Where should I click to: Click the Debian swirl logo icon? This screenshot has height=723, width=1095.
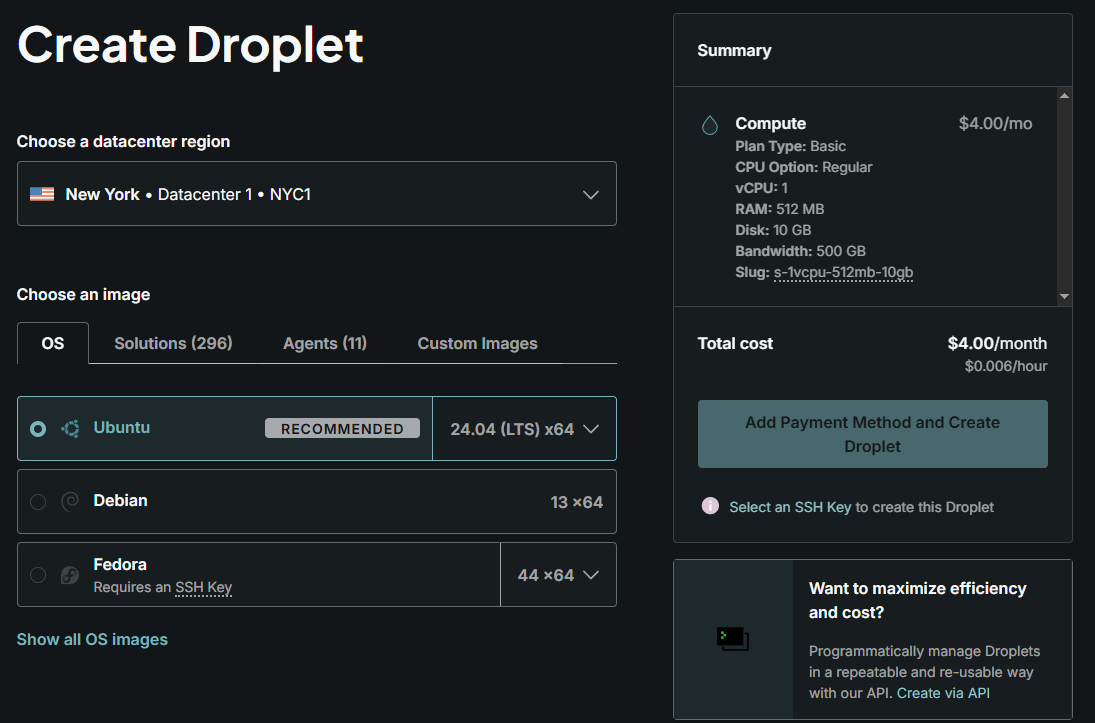pos(70,501)
